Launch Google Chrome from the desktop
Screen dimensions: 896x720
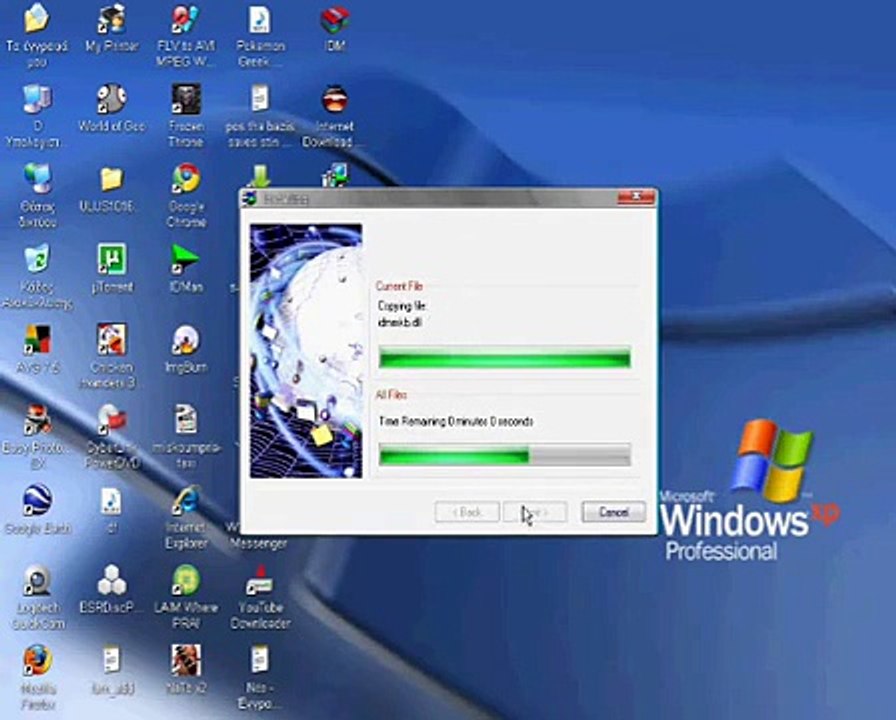click(x=186, y=179)
